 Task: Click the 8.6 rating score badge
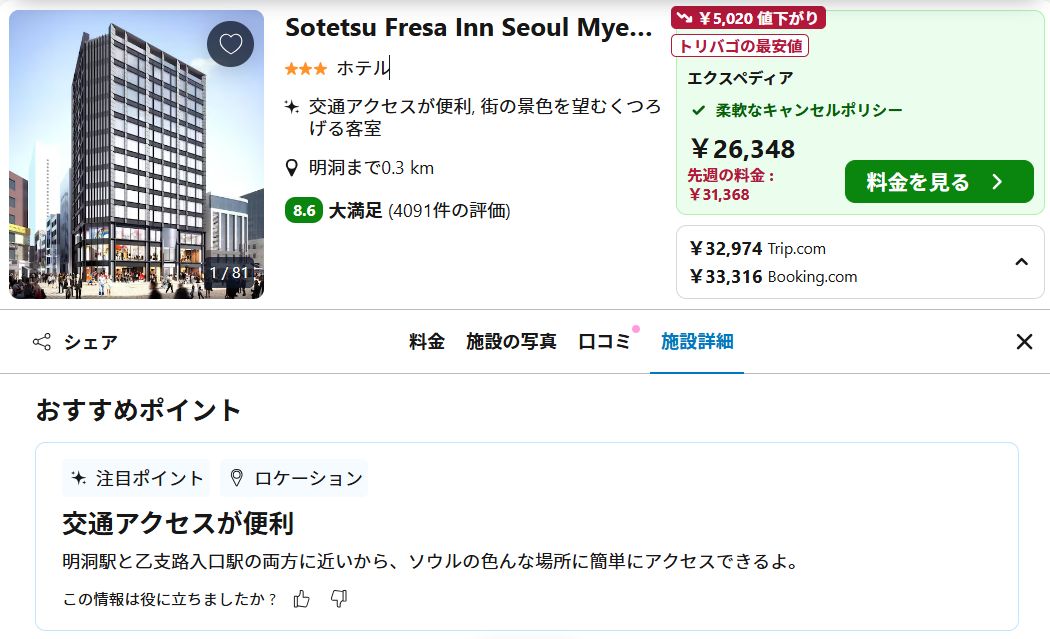pos(304,211)
